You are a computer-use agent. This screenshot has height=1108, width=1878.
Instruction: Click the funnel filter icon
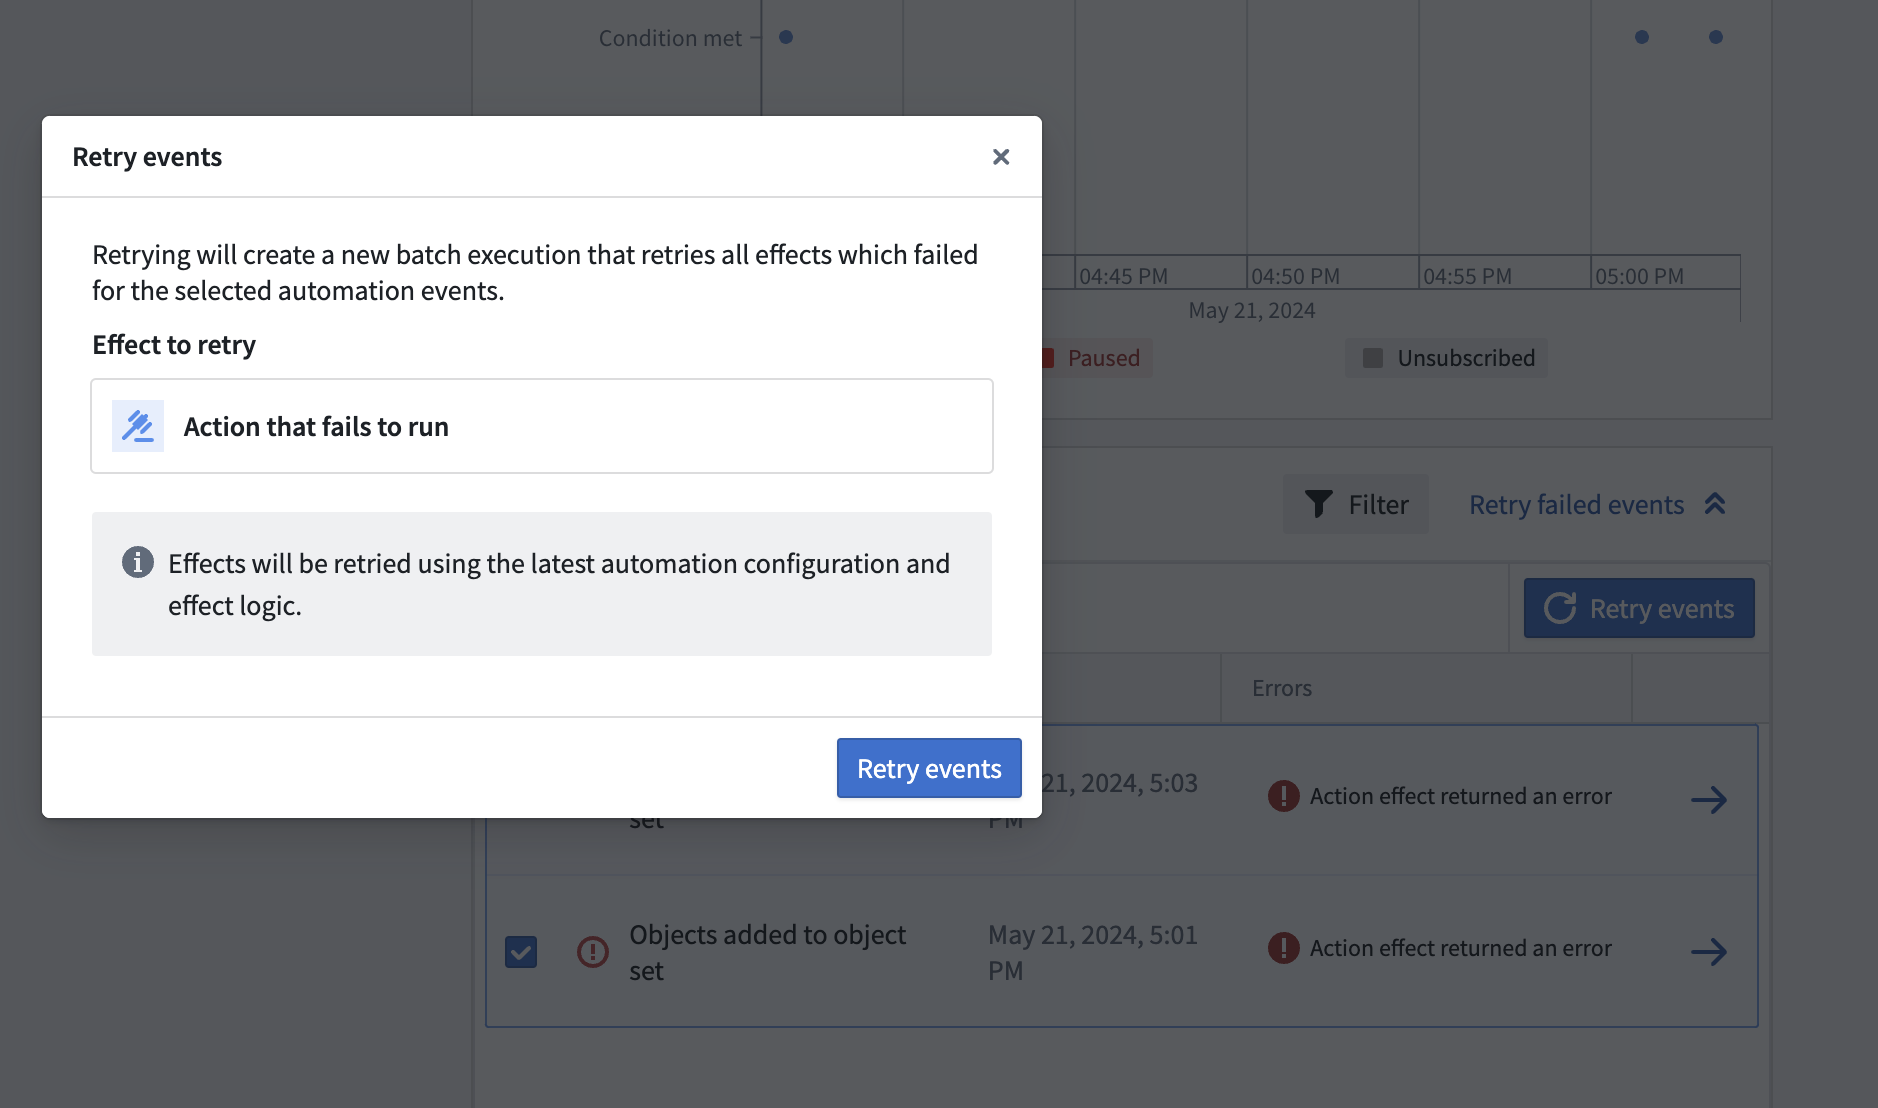coord(1319,504)
